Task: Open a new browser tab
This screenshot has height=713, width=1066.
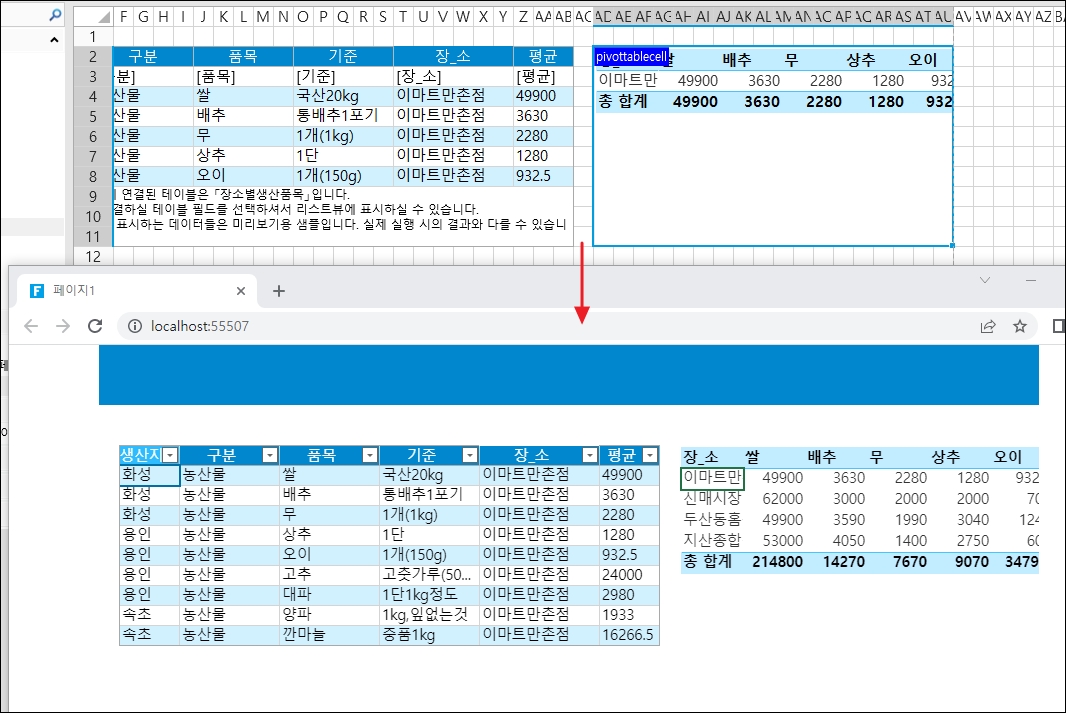Action: tap(279, 291)
